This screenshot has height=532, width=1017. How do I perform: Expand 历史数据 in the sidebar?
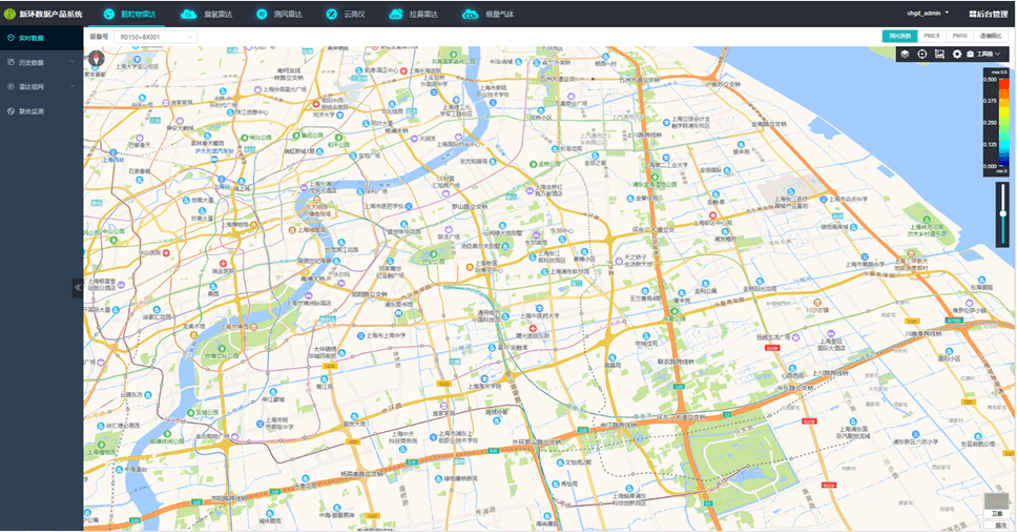coord(38,62)
